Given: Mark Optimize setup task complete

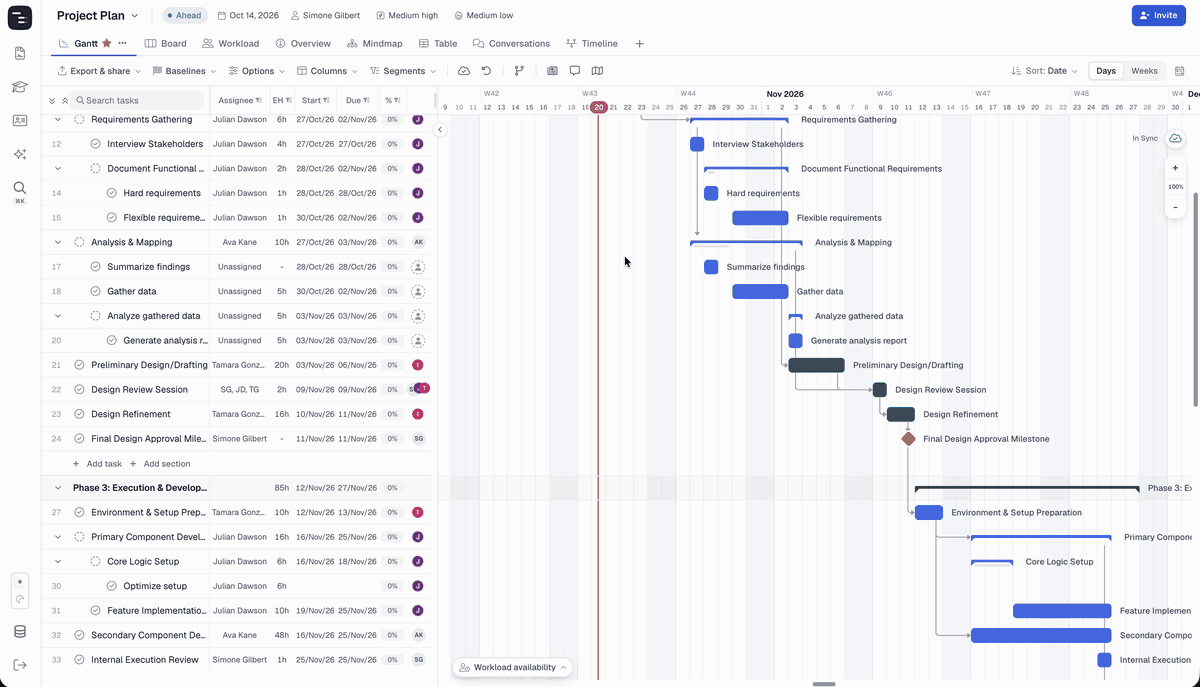Looking at the screenshot, I should pyautogui.click(x=112, y=586).
